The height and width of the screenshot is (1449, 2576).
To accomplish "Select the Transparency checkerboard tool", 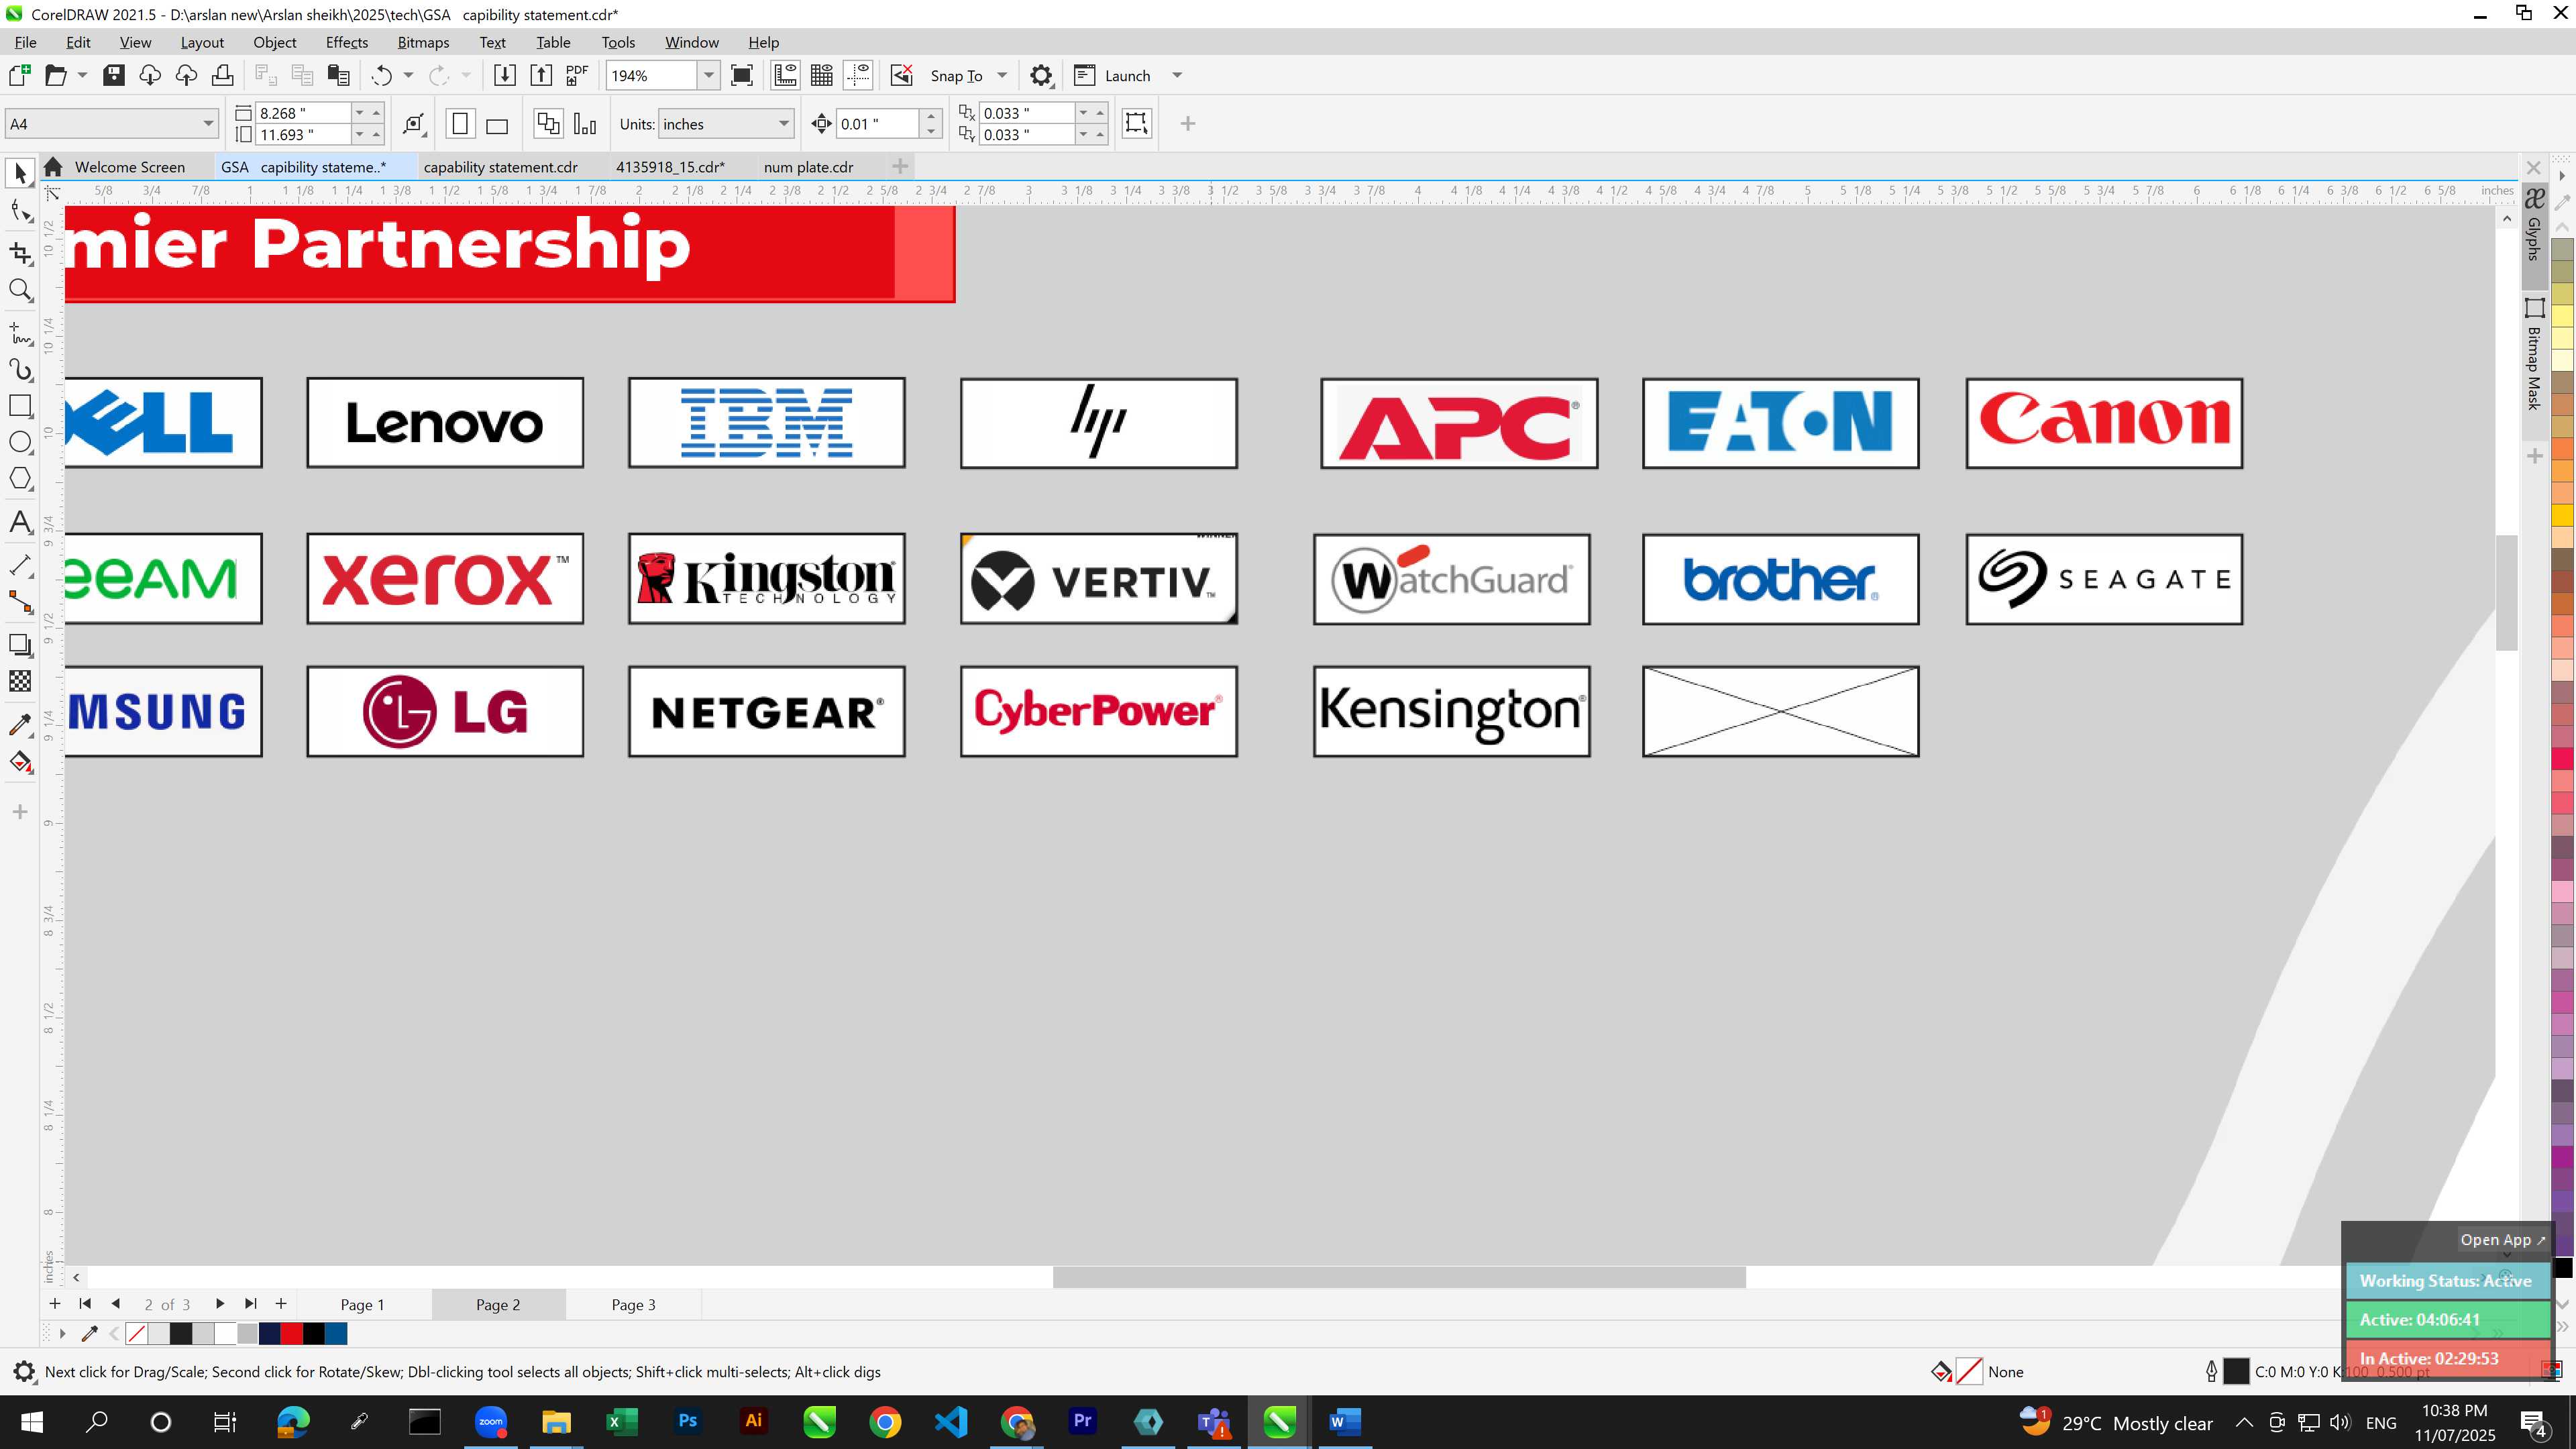I will [20, 681].
